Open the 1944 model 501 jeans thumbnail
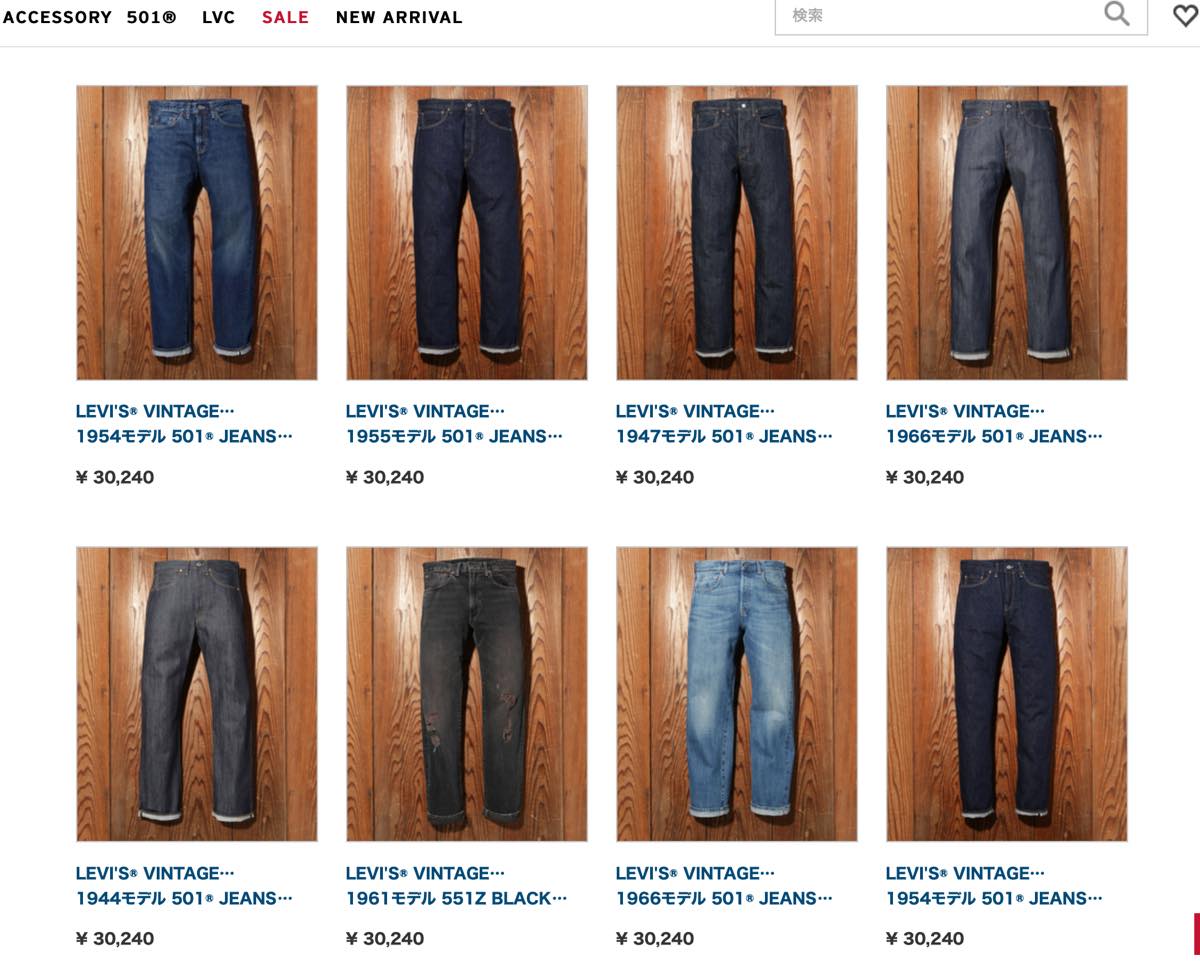This screenshot has height=962, width=1200. click(197, 694)
